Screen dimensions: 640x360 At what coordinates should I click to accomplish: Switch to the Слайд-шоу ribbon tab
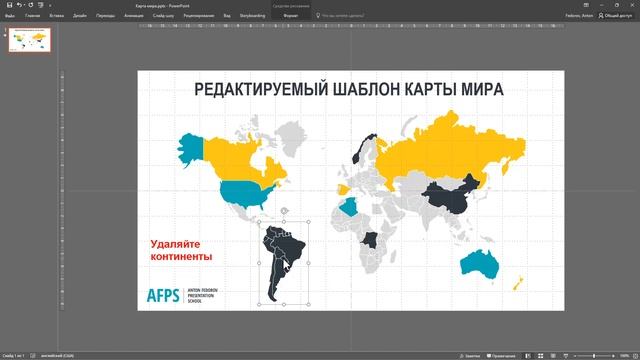point(163,16)
